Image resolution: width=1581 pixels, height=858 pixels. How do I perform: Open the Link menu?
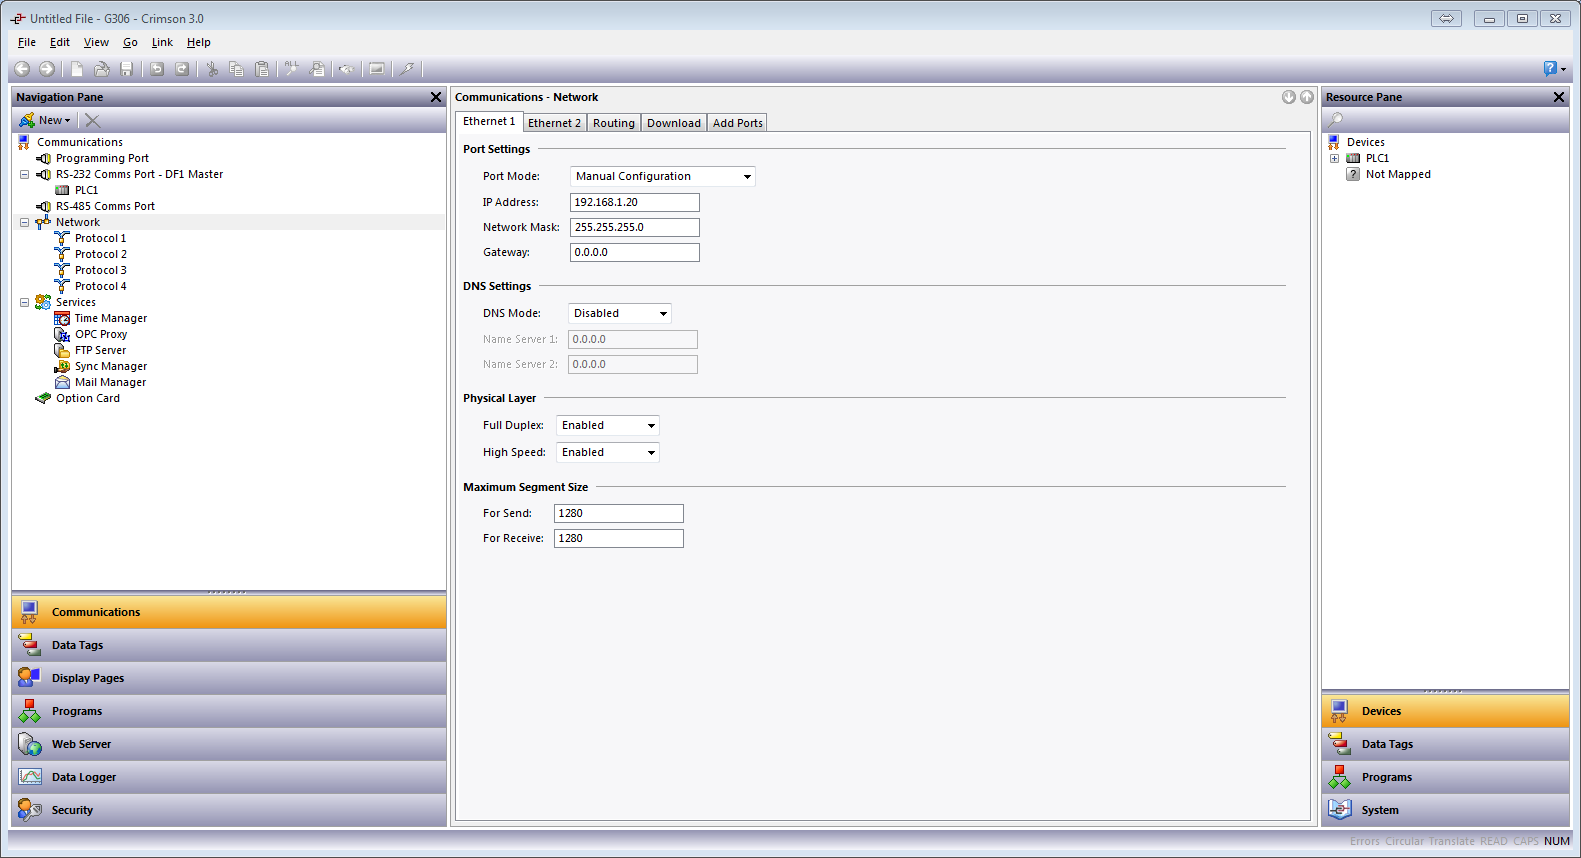click(x=162, y=42)
